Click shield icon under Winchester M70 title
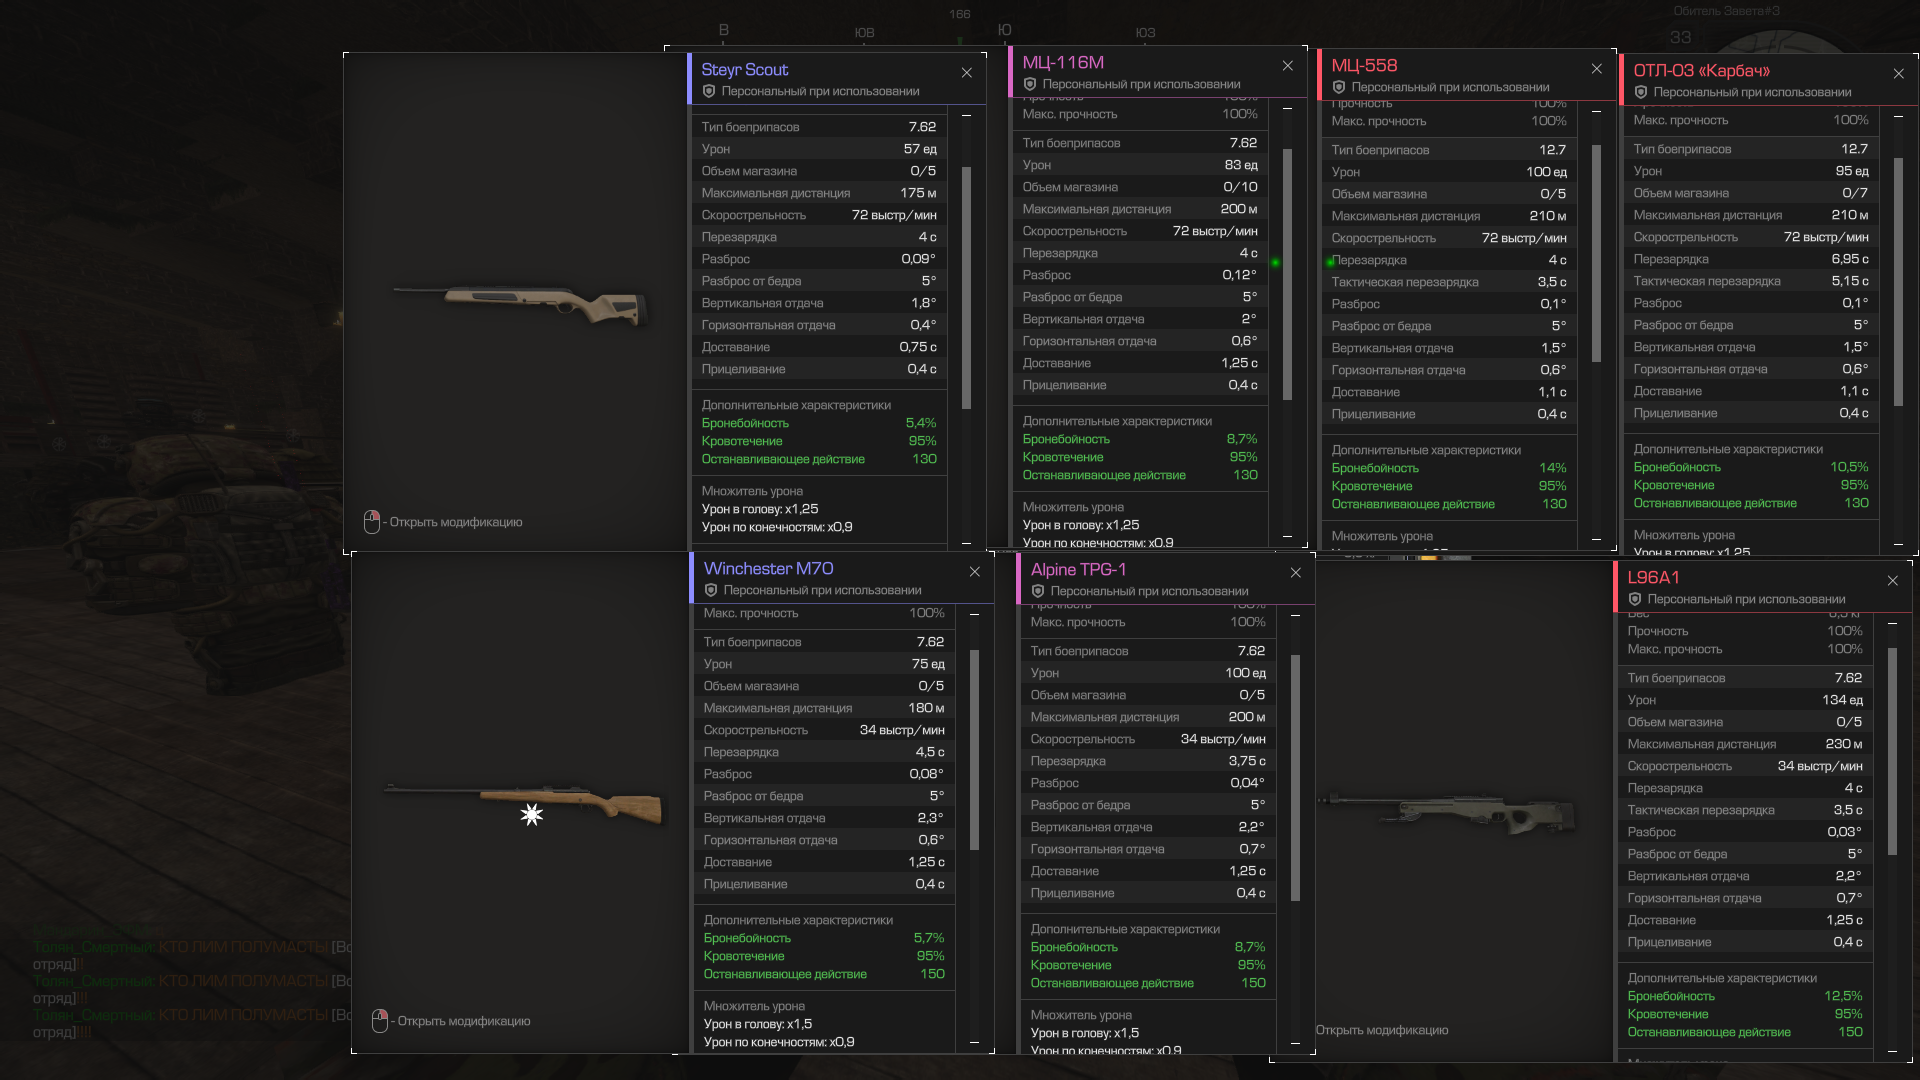The height and width of the screenshot is (1080, 1920). point(711,590)
